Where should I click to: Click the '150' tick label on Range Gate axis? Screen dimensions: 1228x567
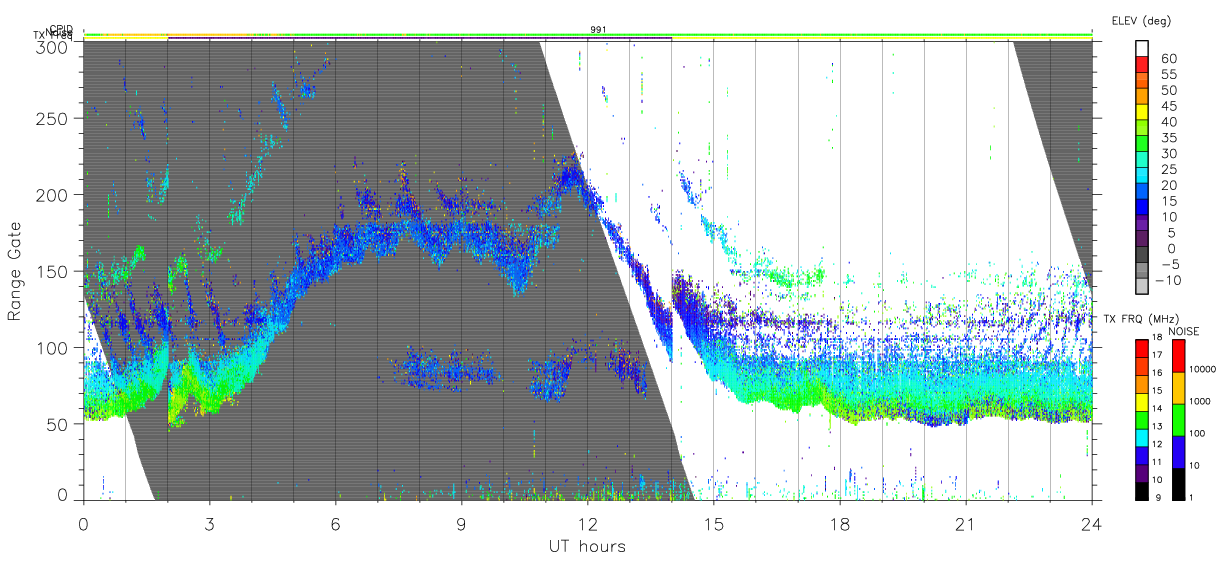pos(52,271)
